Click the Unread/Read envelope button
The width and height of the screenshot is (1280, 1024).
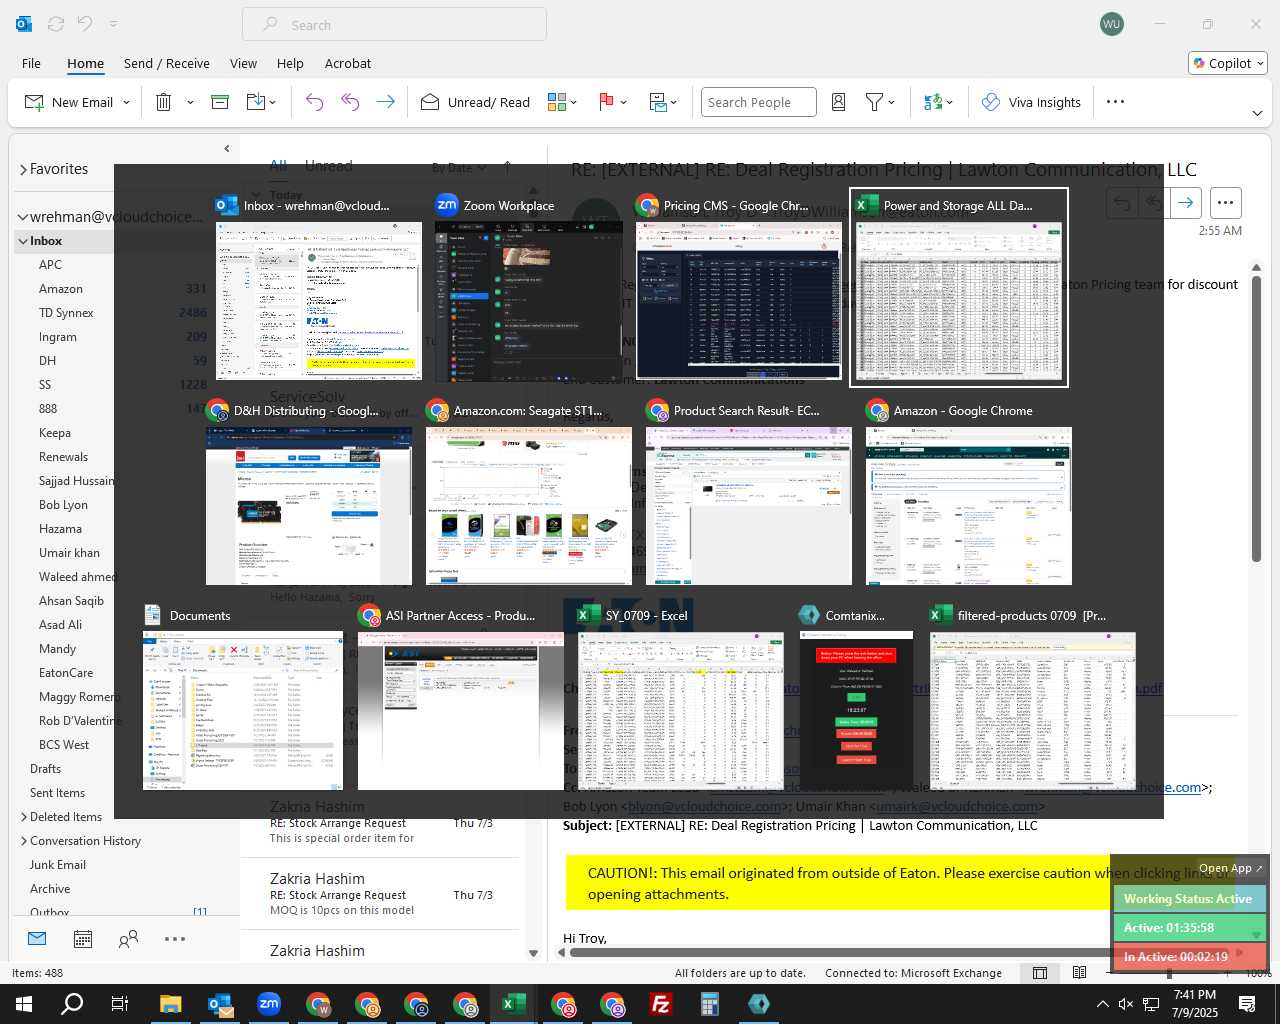(x=475, y=102)
